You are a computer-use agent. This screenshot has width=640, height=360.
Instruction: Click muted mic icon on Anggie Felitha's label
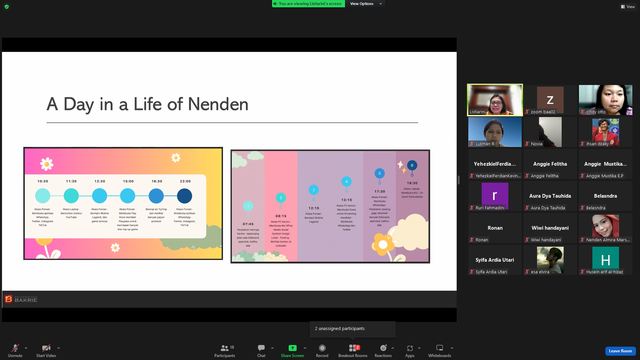click(x=527, y=176)
